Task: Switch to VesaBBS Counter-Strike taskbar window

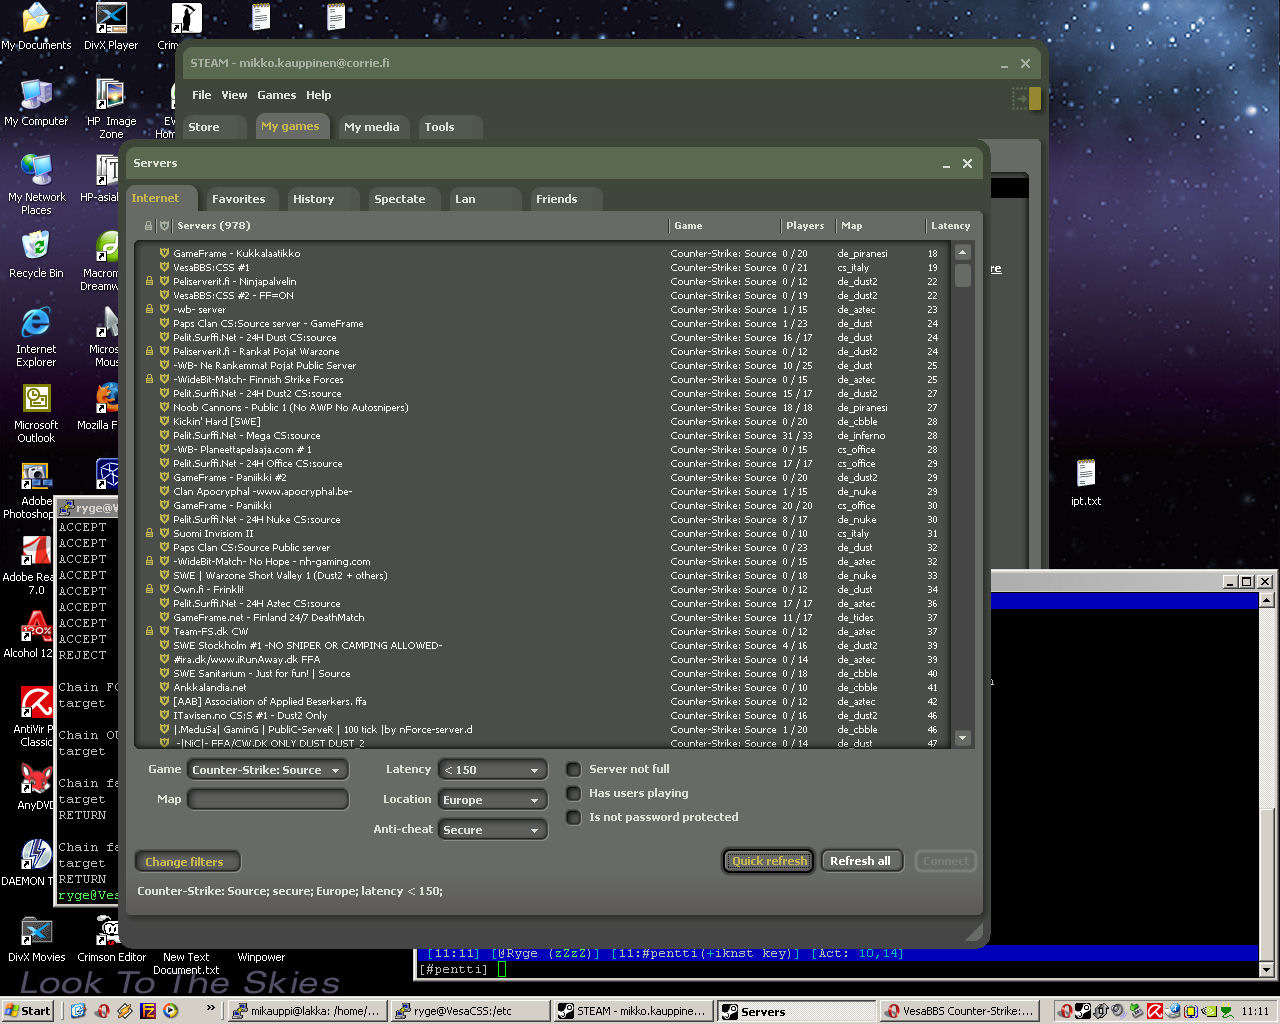Action: pyautogui.click(x=959, y=1011)
